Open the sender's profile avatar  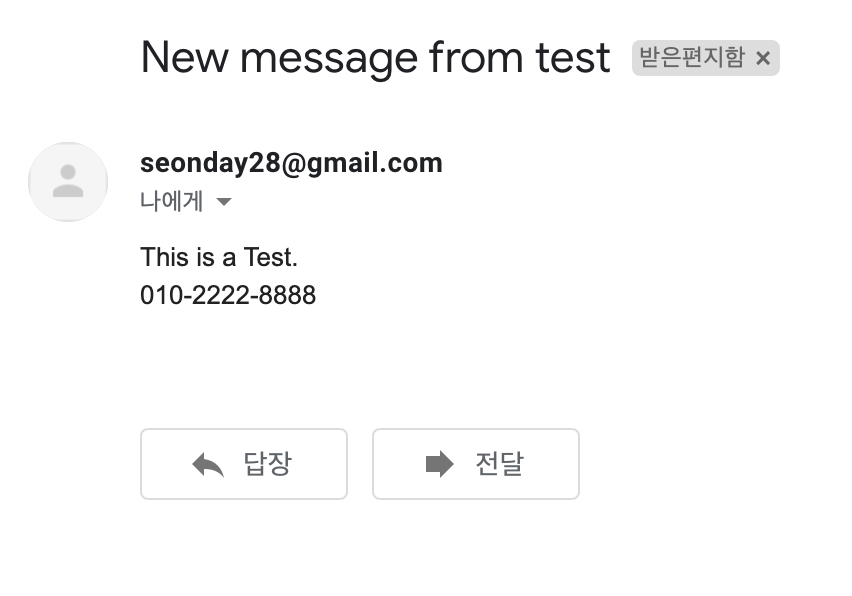click(x=68, y=182)
